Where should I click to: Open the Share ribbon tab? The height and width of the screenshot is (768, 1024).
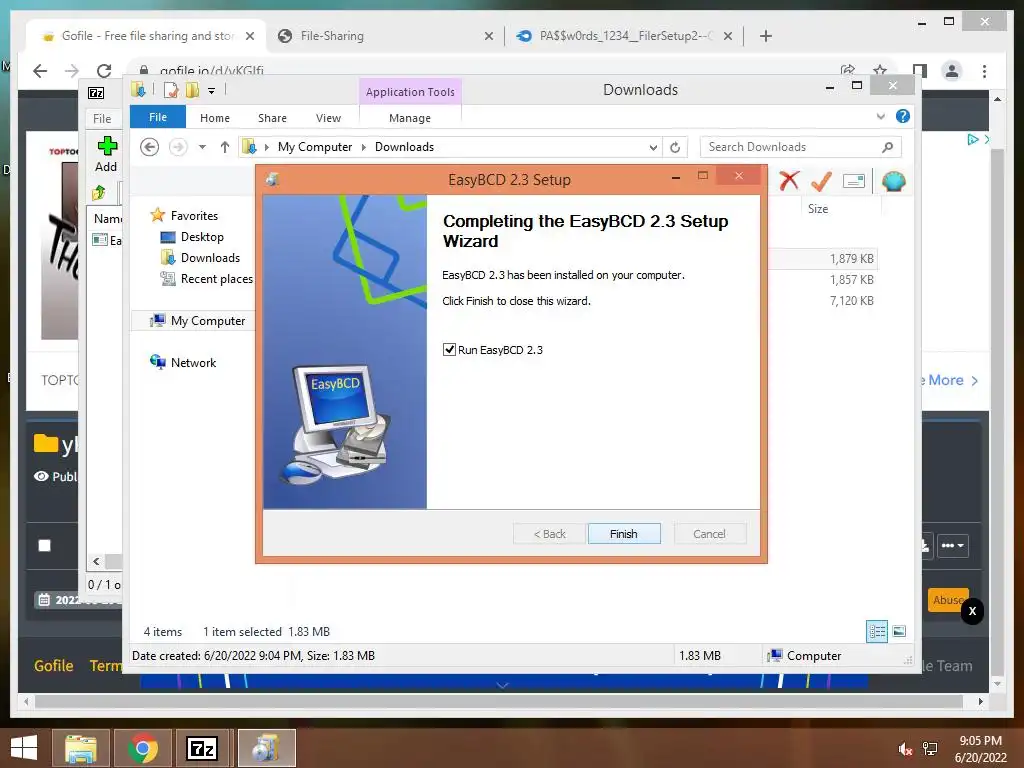[272, 118]
